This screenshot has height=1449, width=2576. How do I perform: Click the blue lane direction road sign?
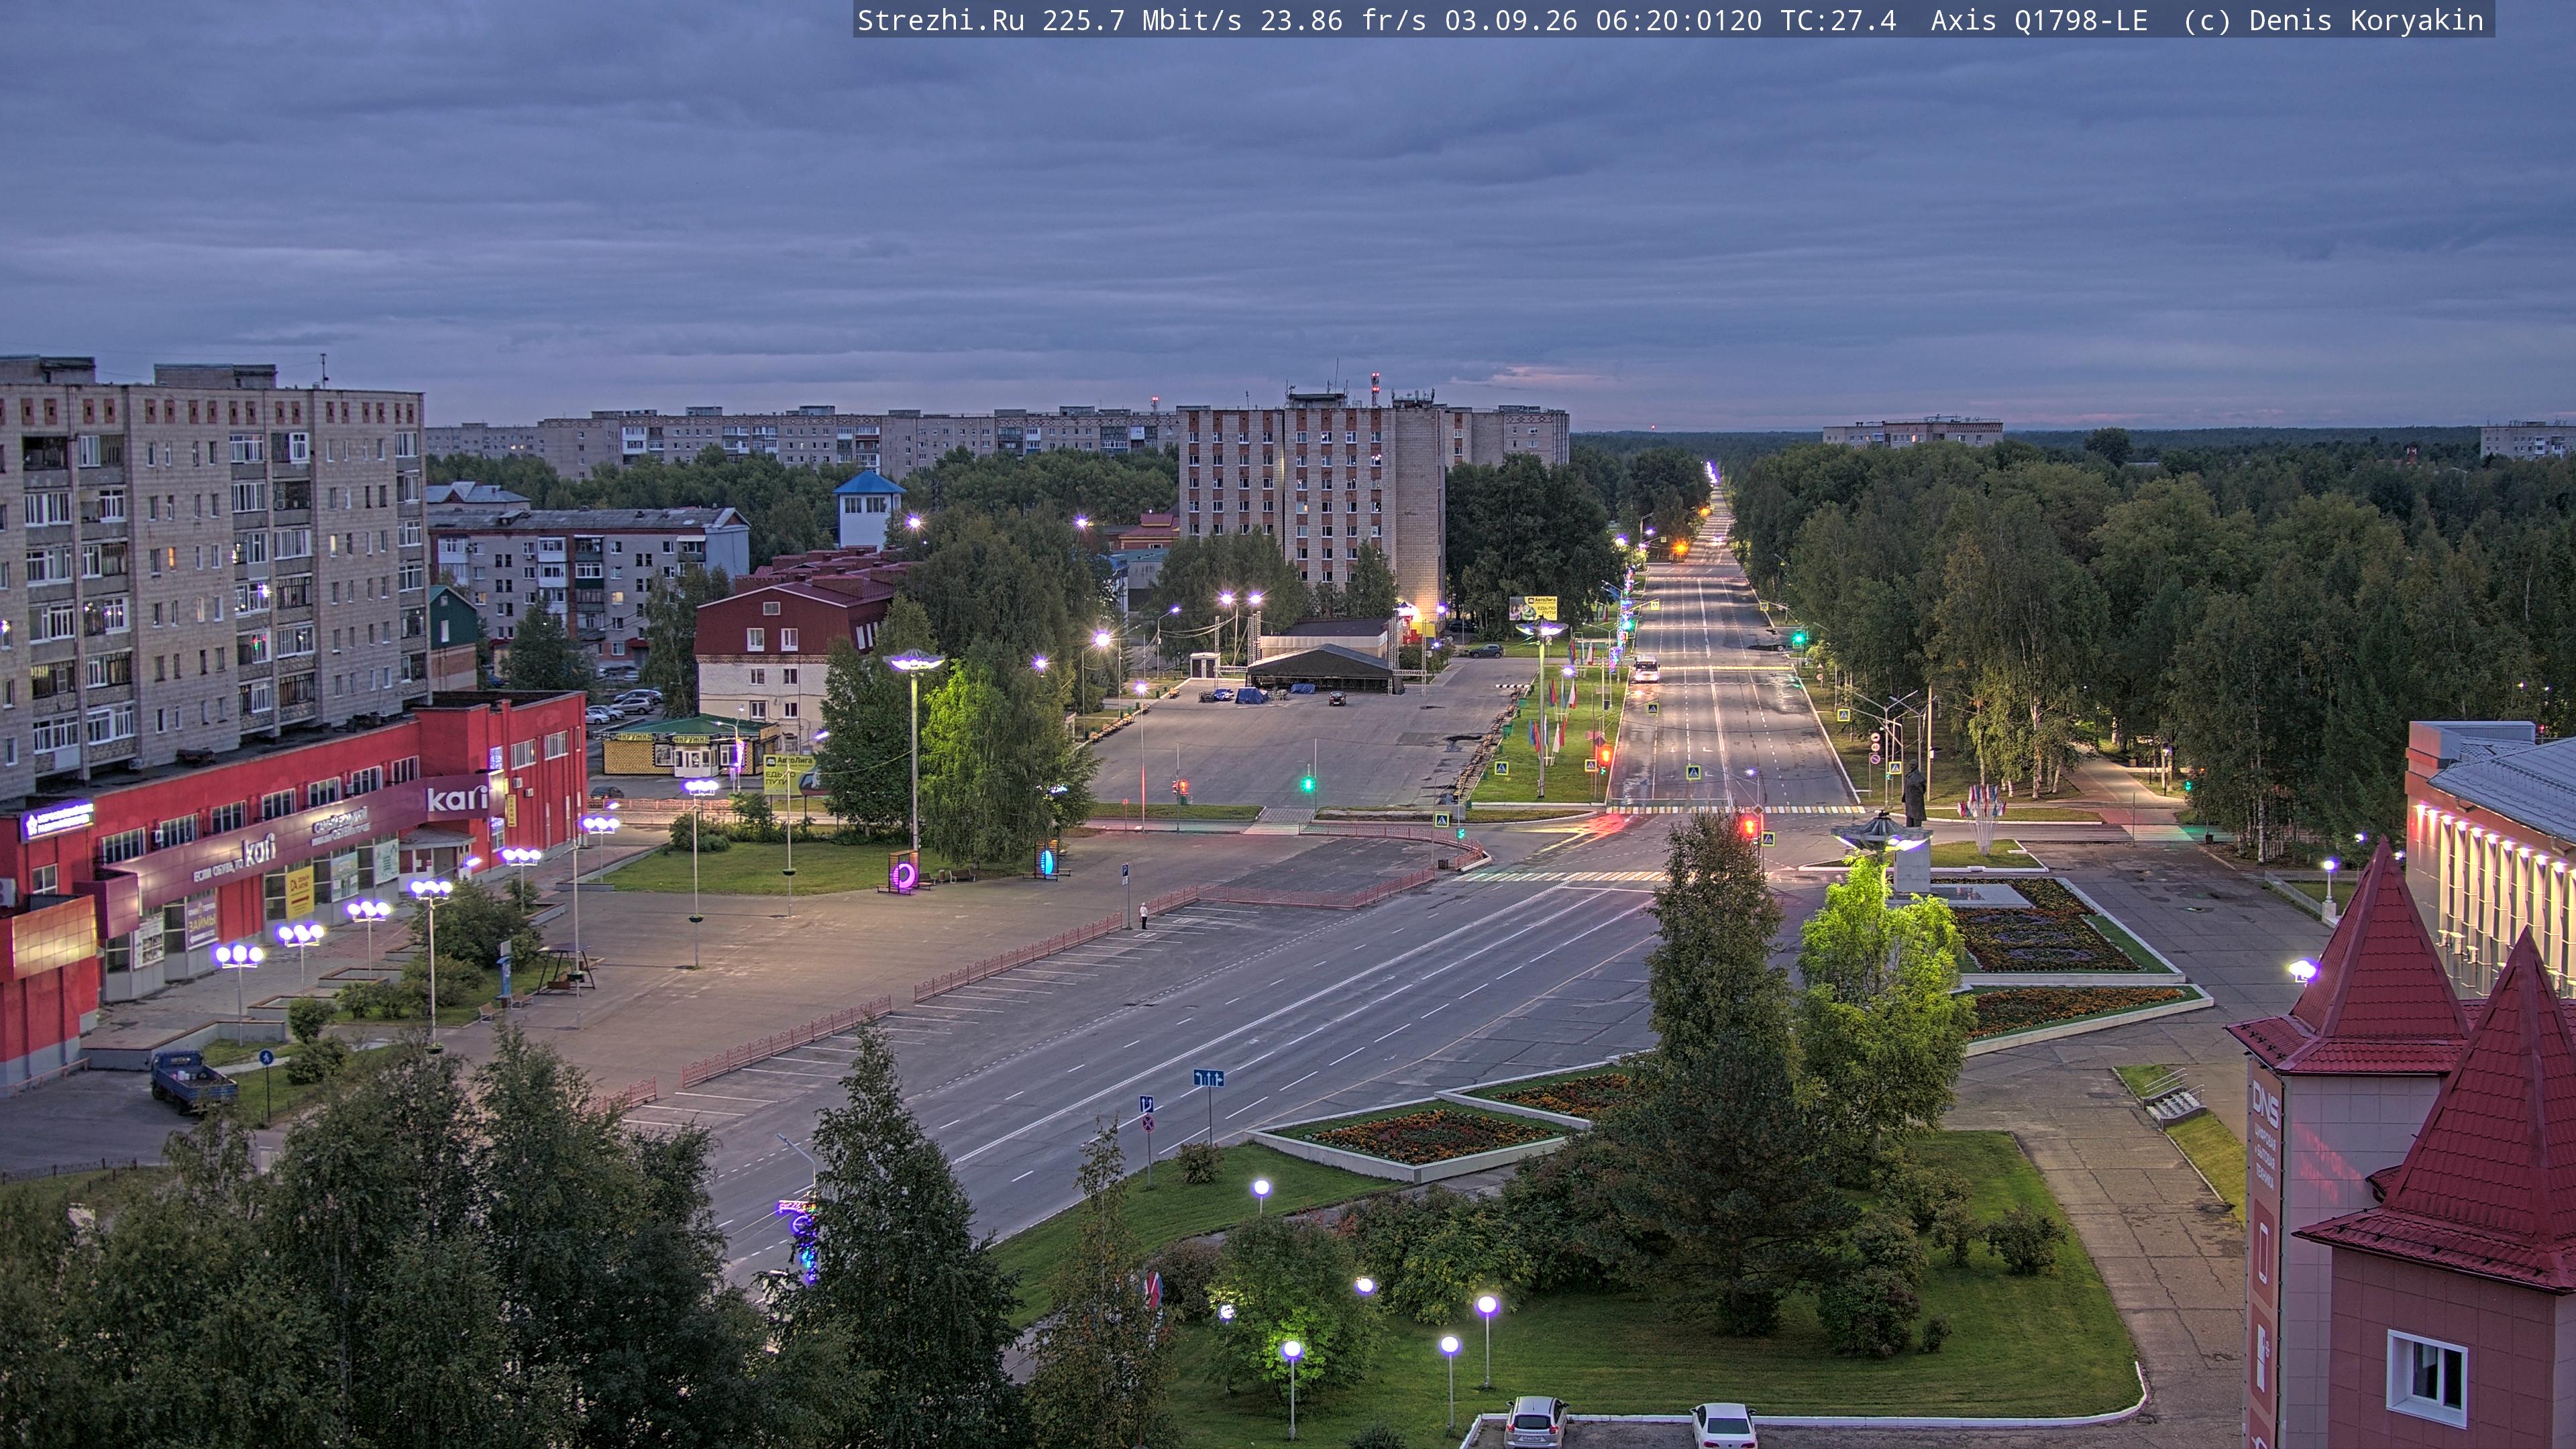(x=1208, y=1078)
